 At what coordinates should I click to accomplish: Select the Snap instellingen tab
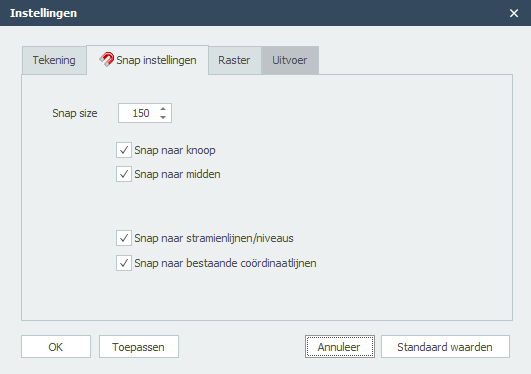click(148, 60)
